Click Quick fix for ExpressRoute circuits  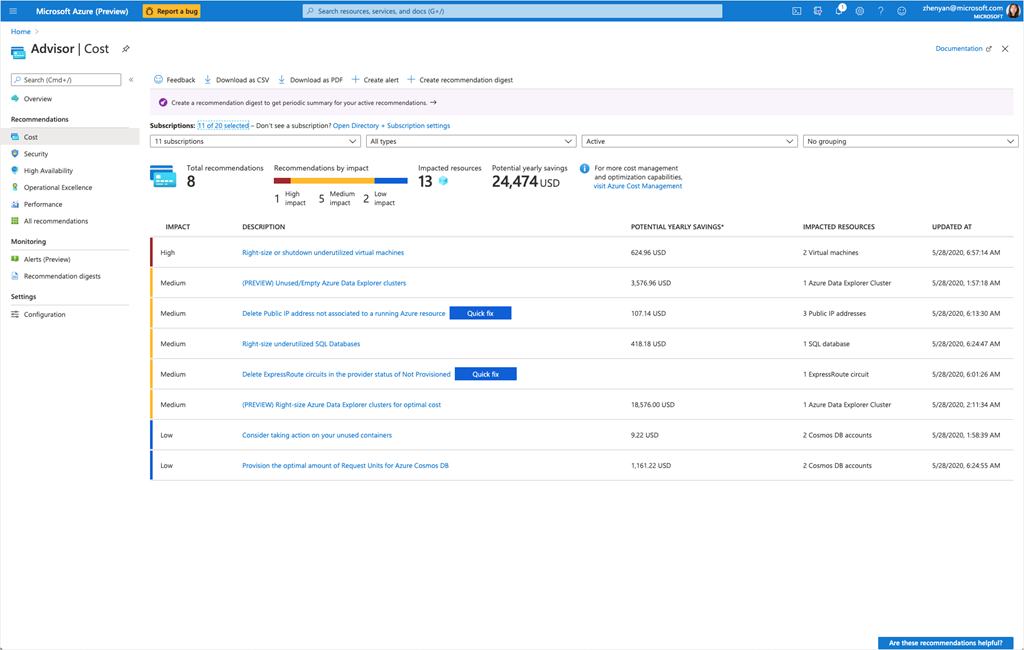click(x=486, y=374)
